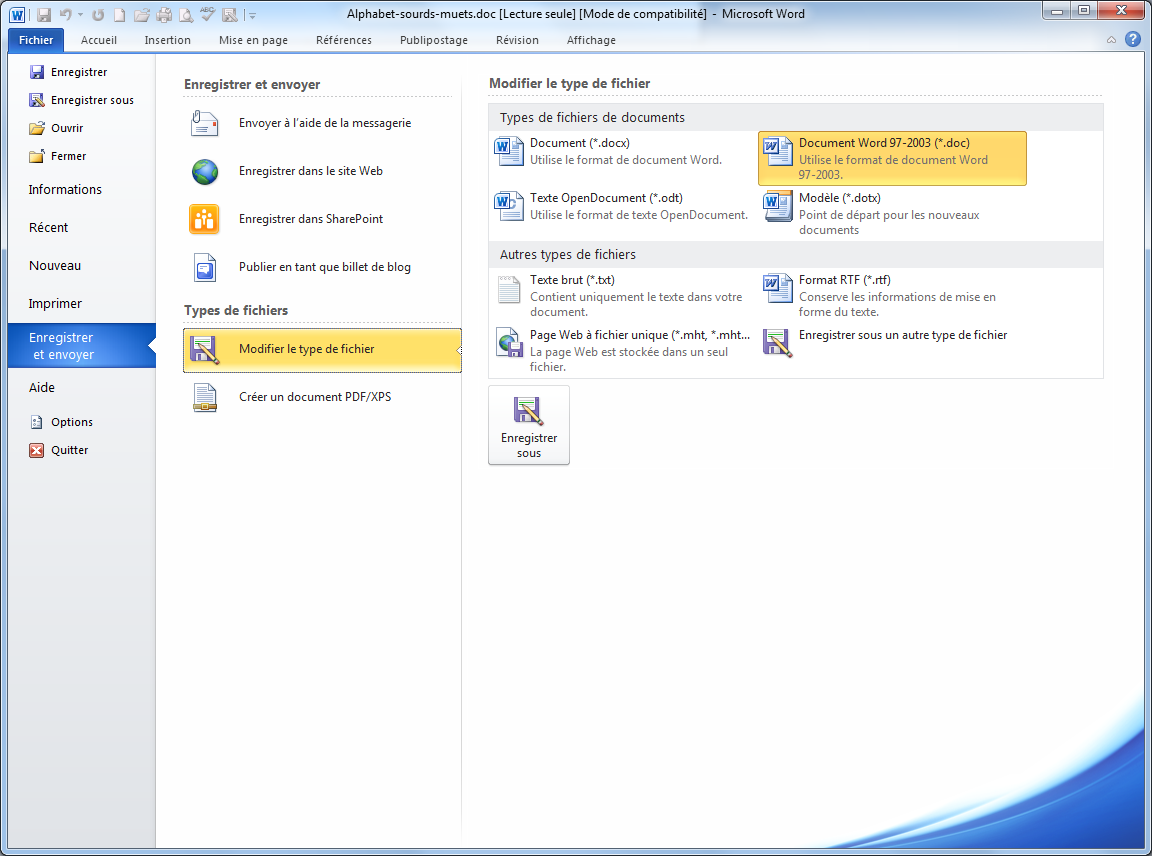Open the Fichier tab
Viewport: 1152px width, 856px height.
tap(36, 40)
